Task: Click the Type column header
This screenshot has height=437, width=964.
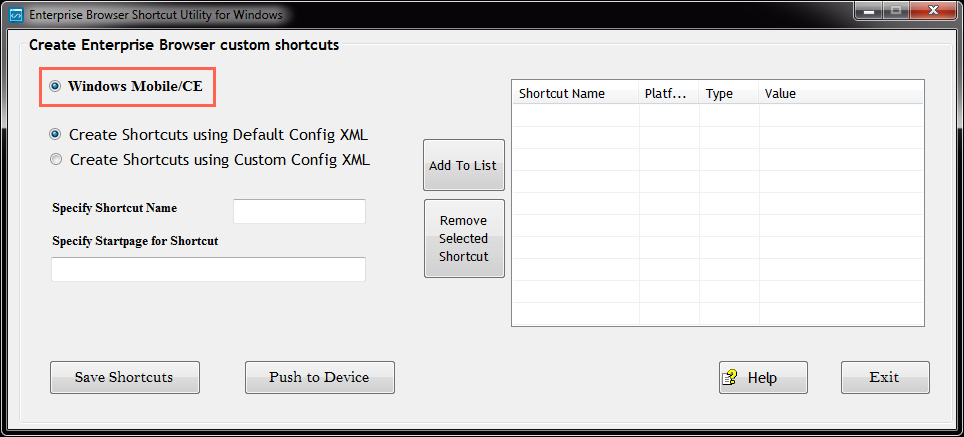Action: point(728,93)
